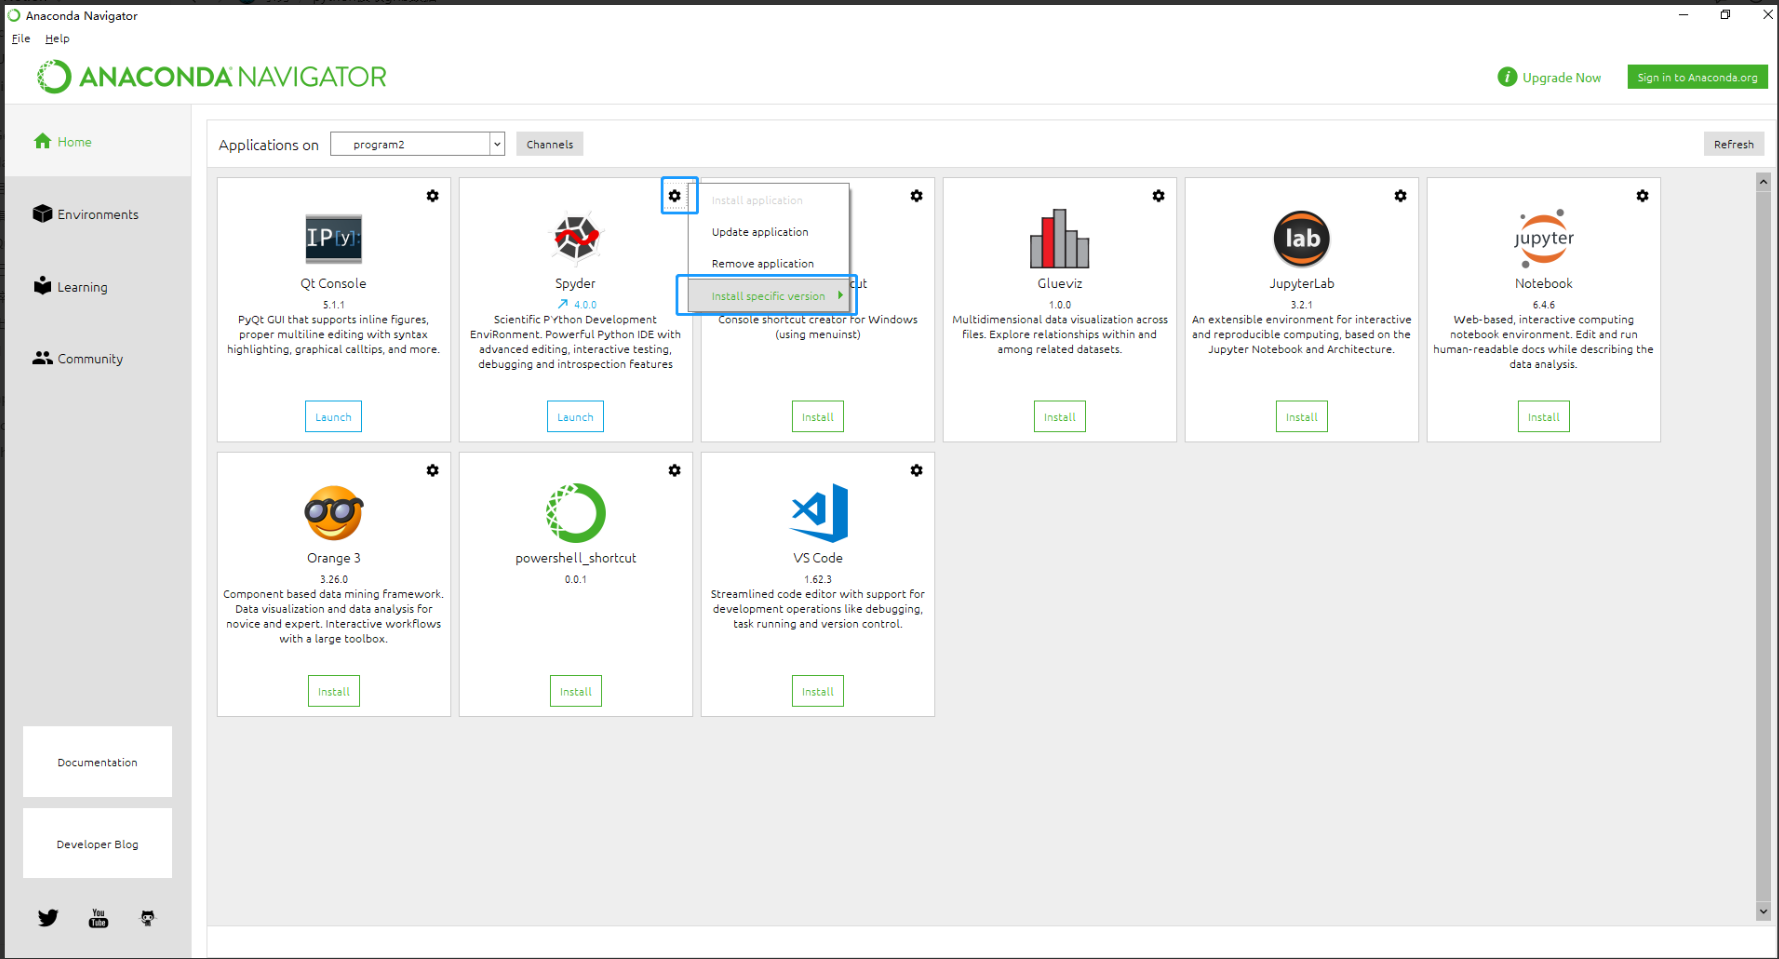1779x959 pixels.
Task: Click the Spyder application title
Action: [576, 284]
